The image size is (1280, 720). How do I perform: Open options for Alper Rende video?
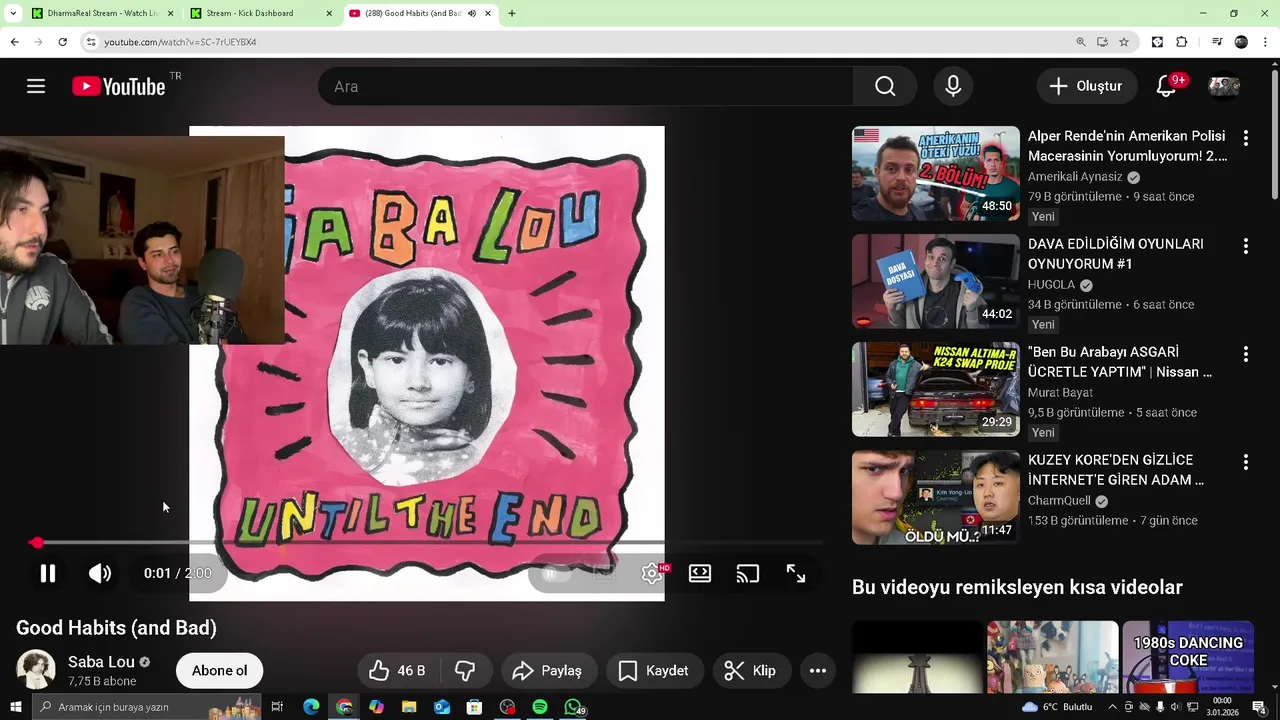(1245, 138)
